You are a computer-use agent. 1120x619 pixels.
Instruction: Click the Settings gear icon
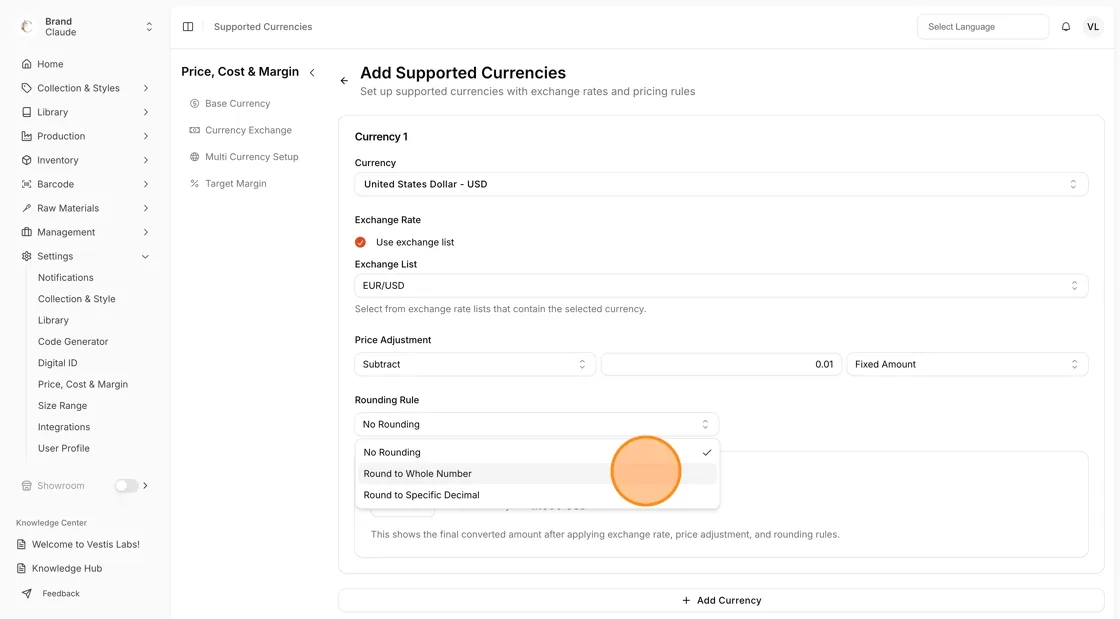coord(26,256)
